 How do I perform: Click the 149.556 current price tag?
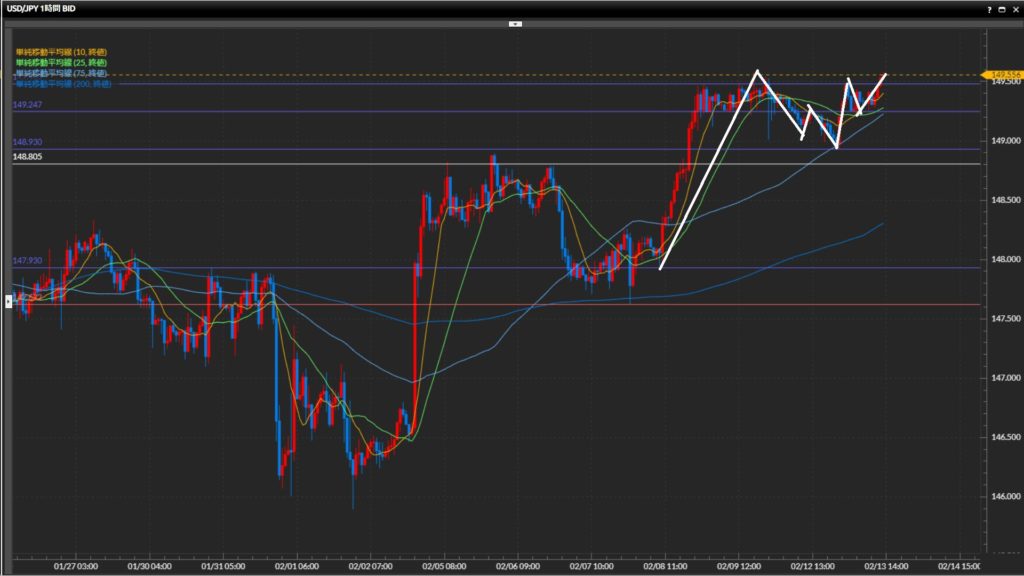click(x=1002, y=75)
